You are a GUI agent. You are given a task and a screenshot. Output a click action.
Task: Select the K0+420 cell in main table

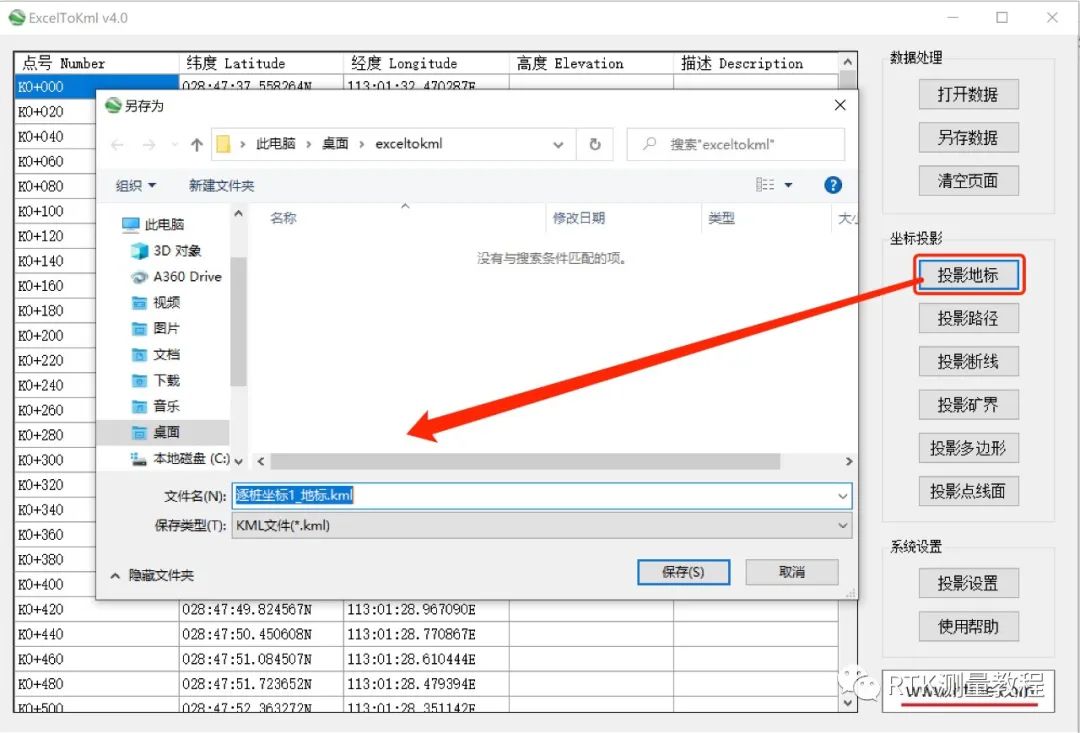click(x=96, y=610)
